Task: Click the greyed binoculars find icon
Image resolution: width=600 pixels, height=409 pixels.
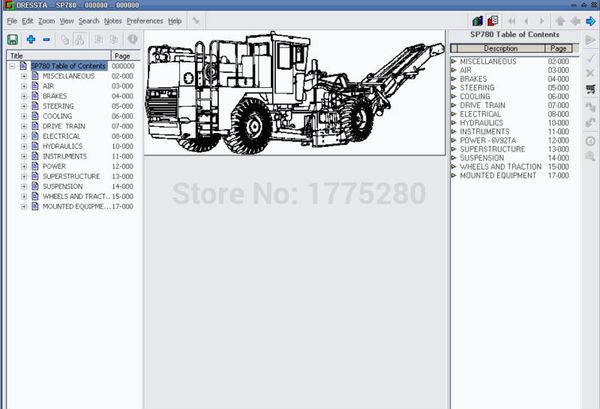Action: point(80,39)
